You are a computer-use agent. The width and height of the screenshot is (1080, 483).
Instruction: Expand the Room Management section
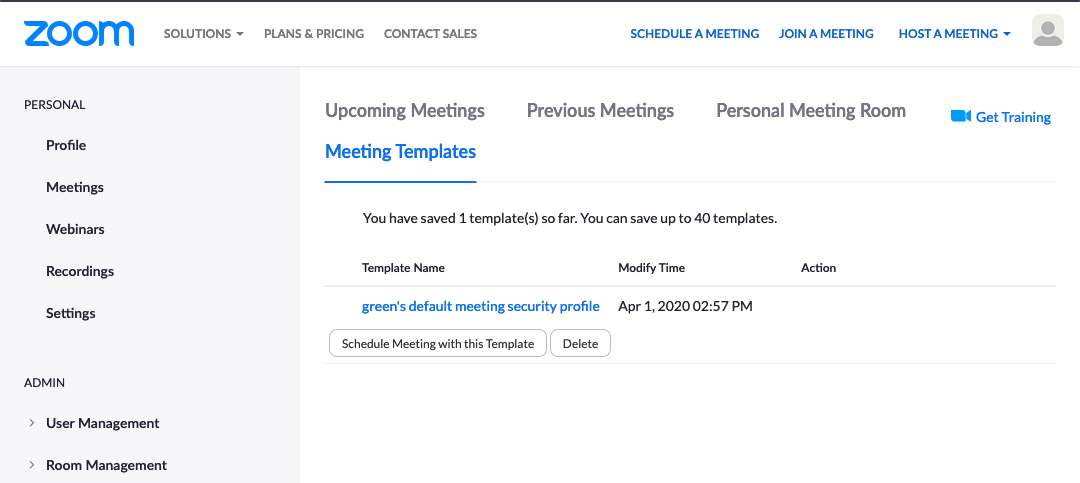[x=106, y=465]
